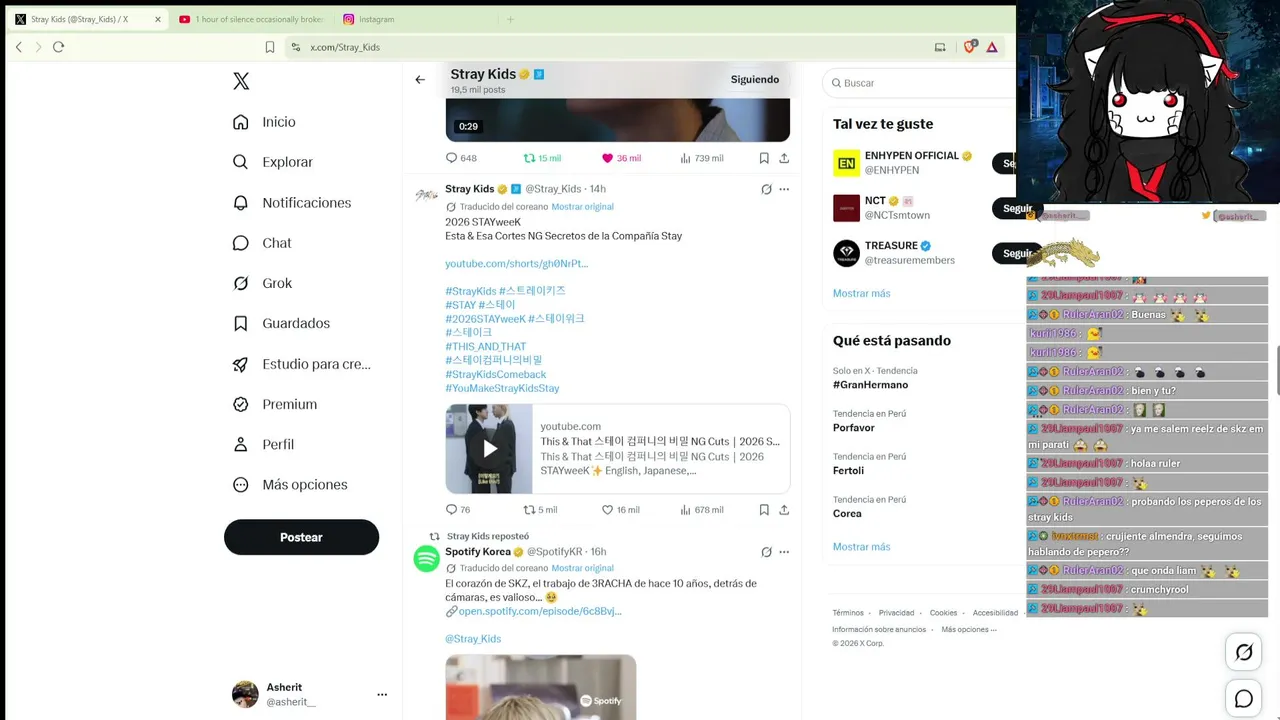Open Perfil from the sidebar
The width and height of the screenshot is (1280, 720).
coord(263,444)
